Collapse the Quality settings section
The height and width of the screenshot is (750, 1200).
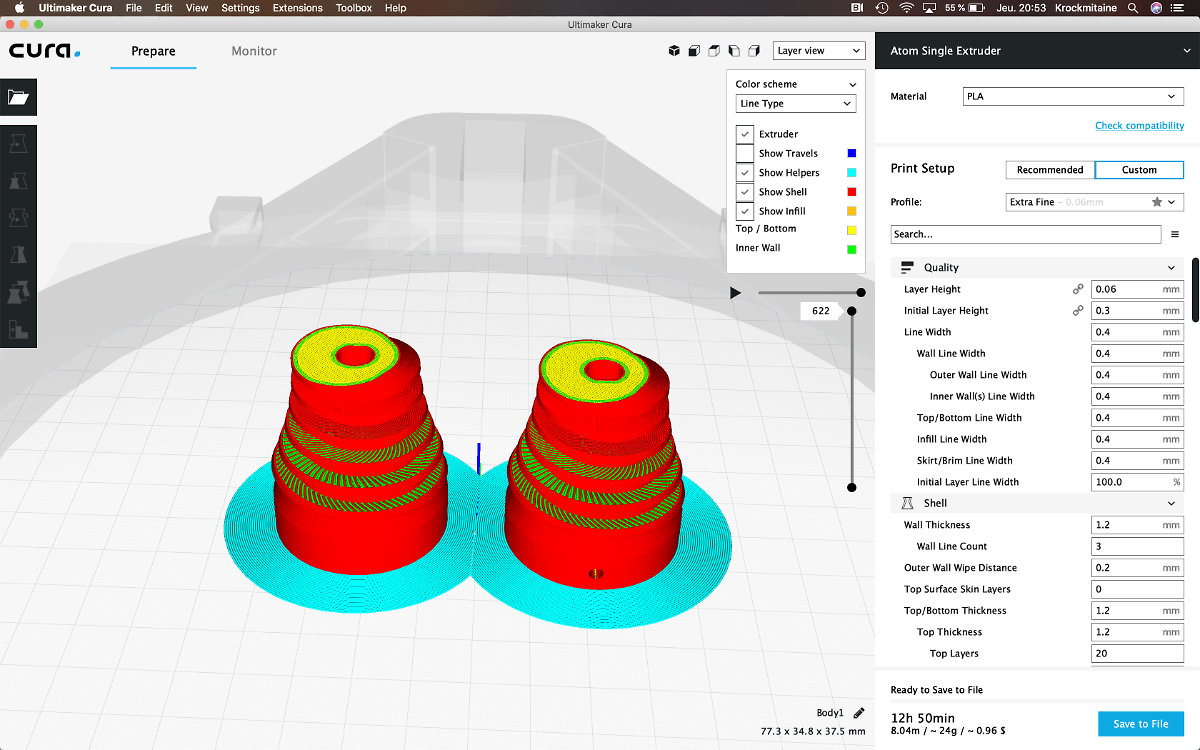click(x=1037, y=268)
